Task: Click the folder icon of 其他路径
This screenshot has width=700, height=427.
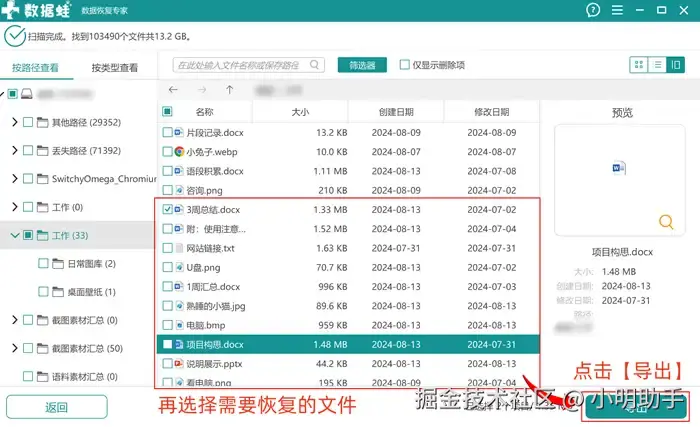Action: click(x=42, y=122)
